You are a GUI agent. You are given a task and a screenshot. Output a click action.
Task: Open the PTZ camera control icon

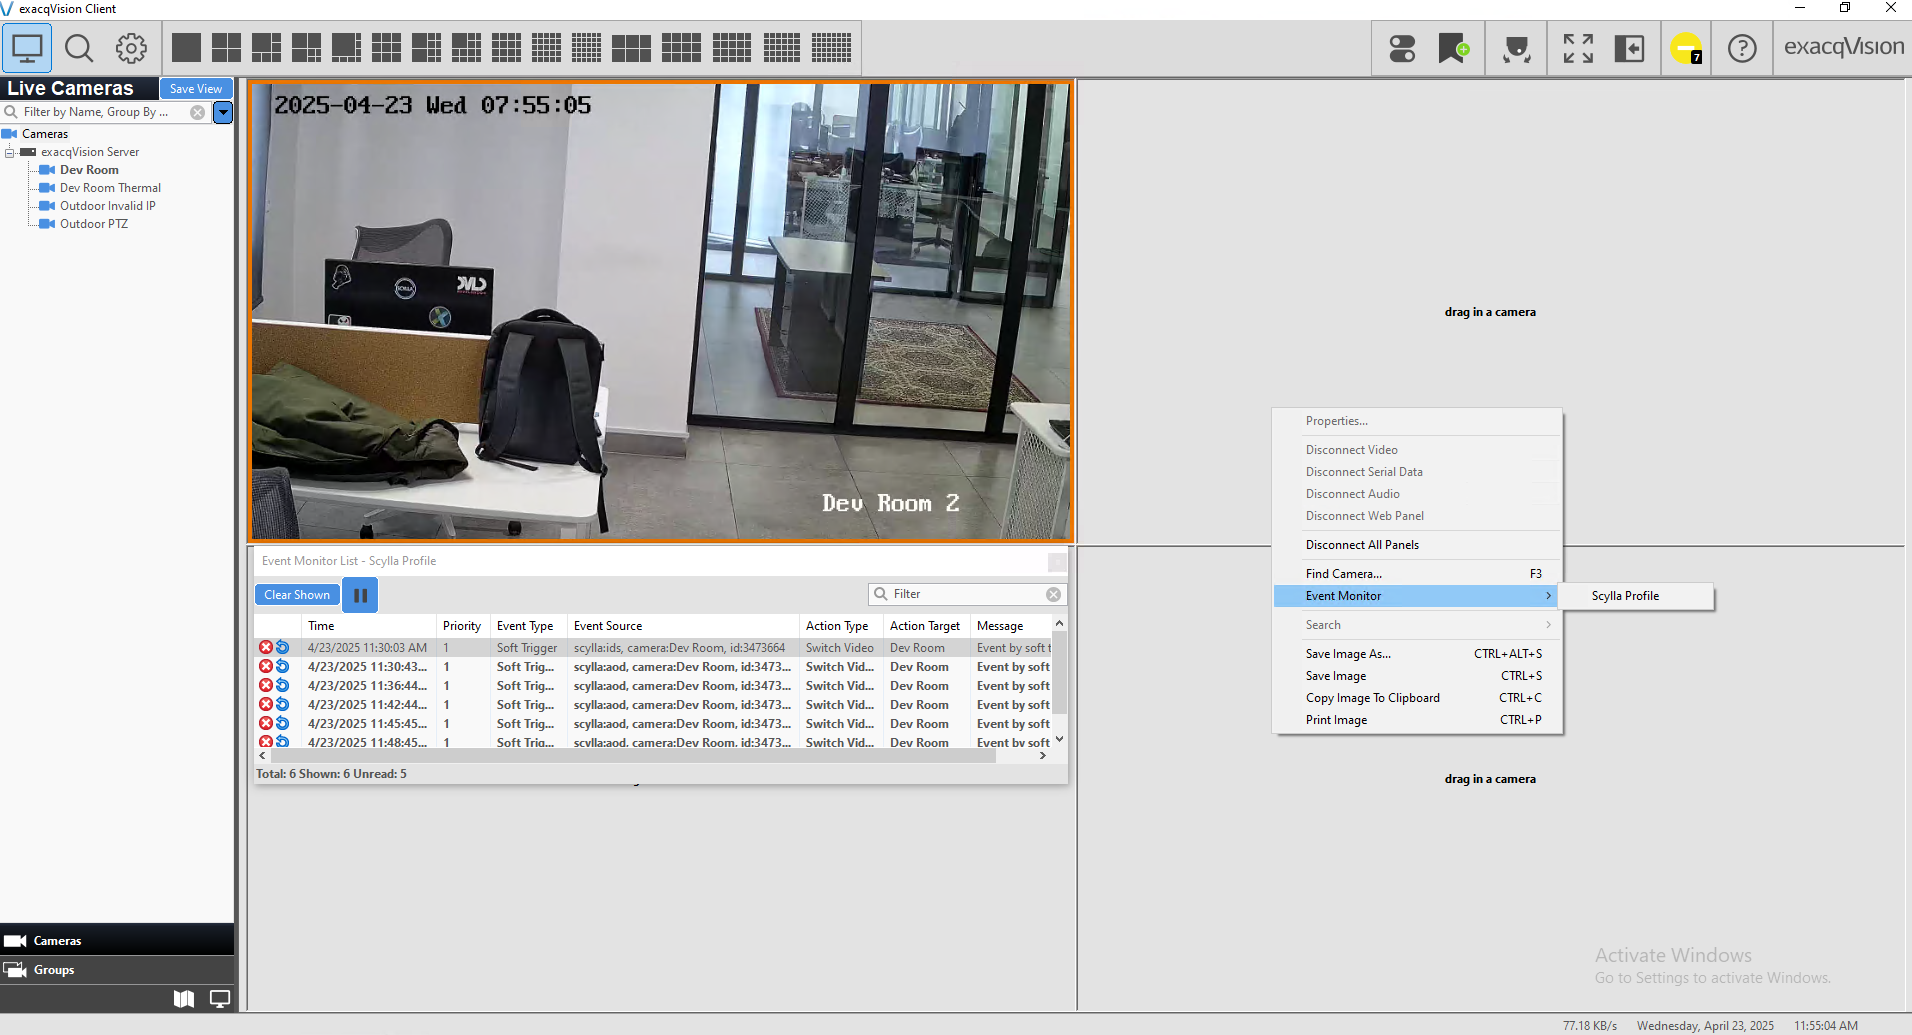point(1516,48)
